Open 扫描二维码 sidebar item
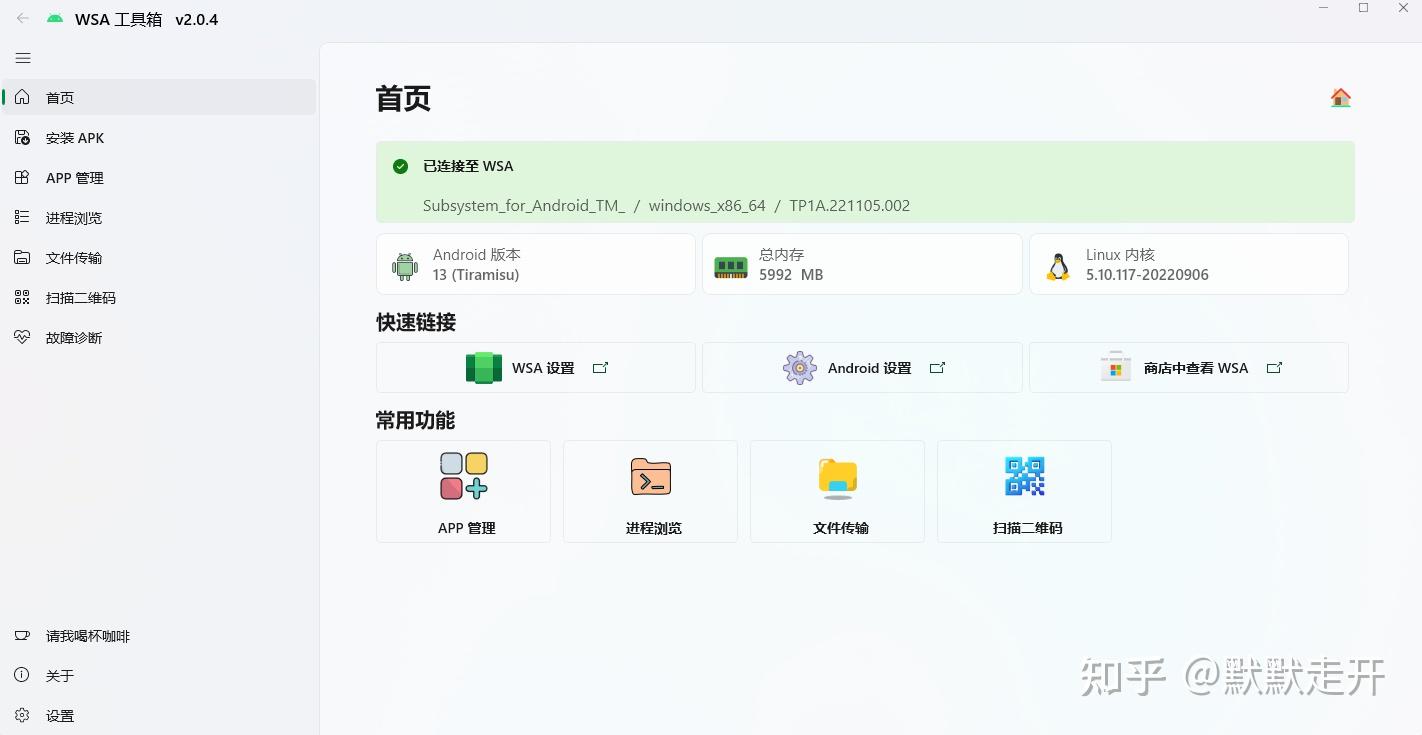Image resolution: width=1422 pixels, height=735 pixels. 80,298
